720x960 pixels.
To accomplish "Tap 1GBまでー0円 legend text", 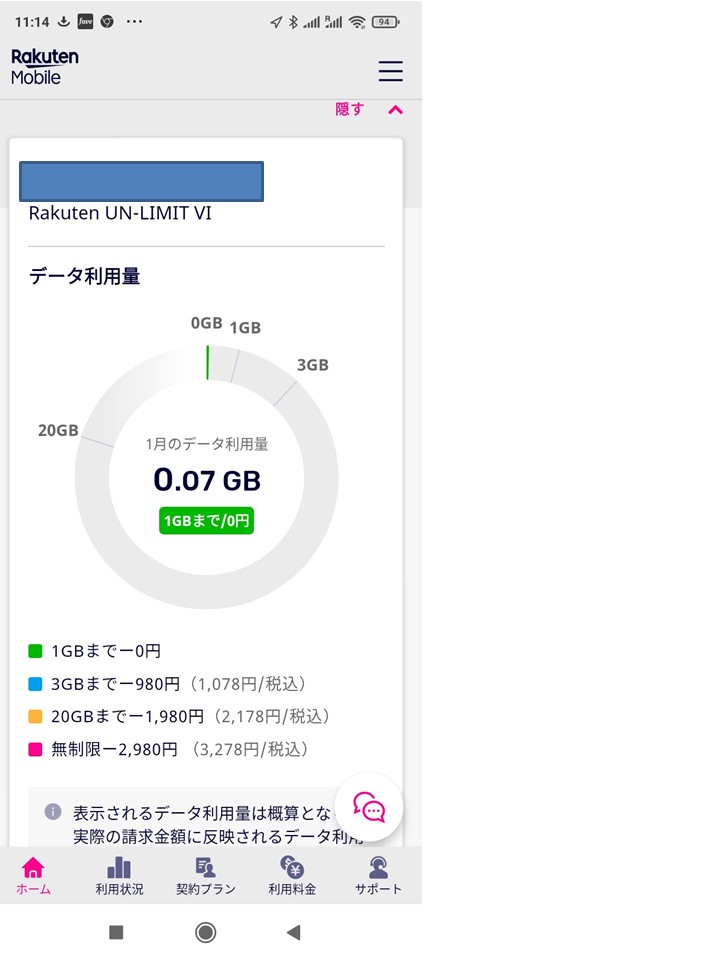I will 106,651.
